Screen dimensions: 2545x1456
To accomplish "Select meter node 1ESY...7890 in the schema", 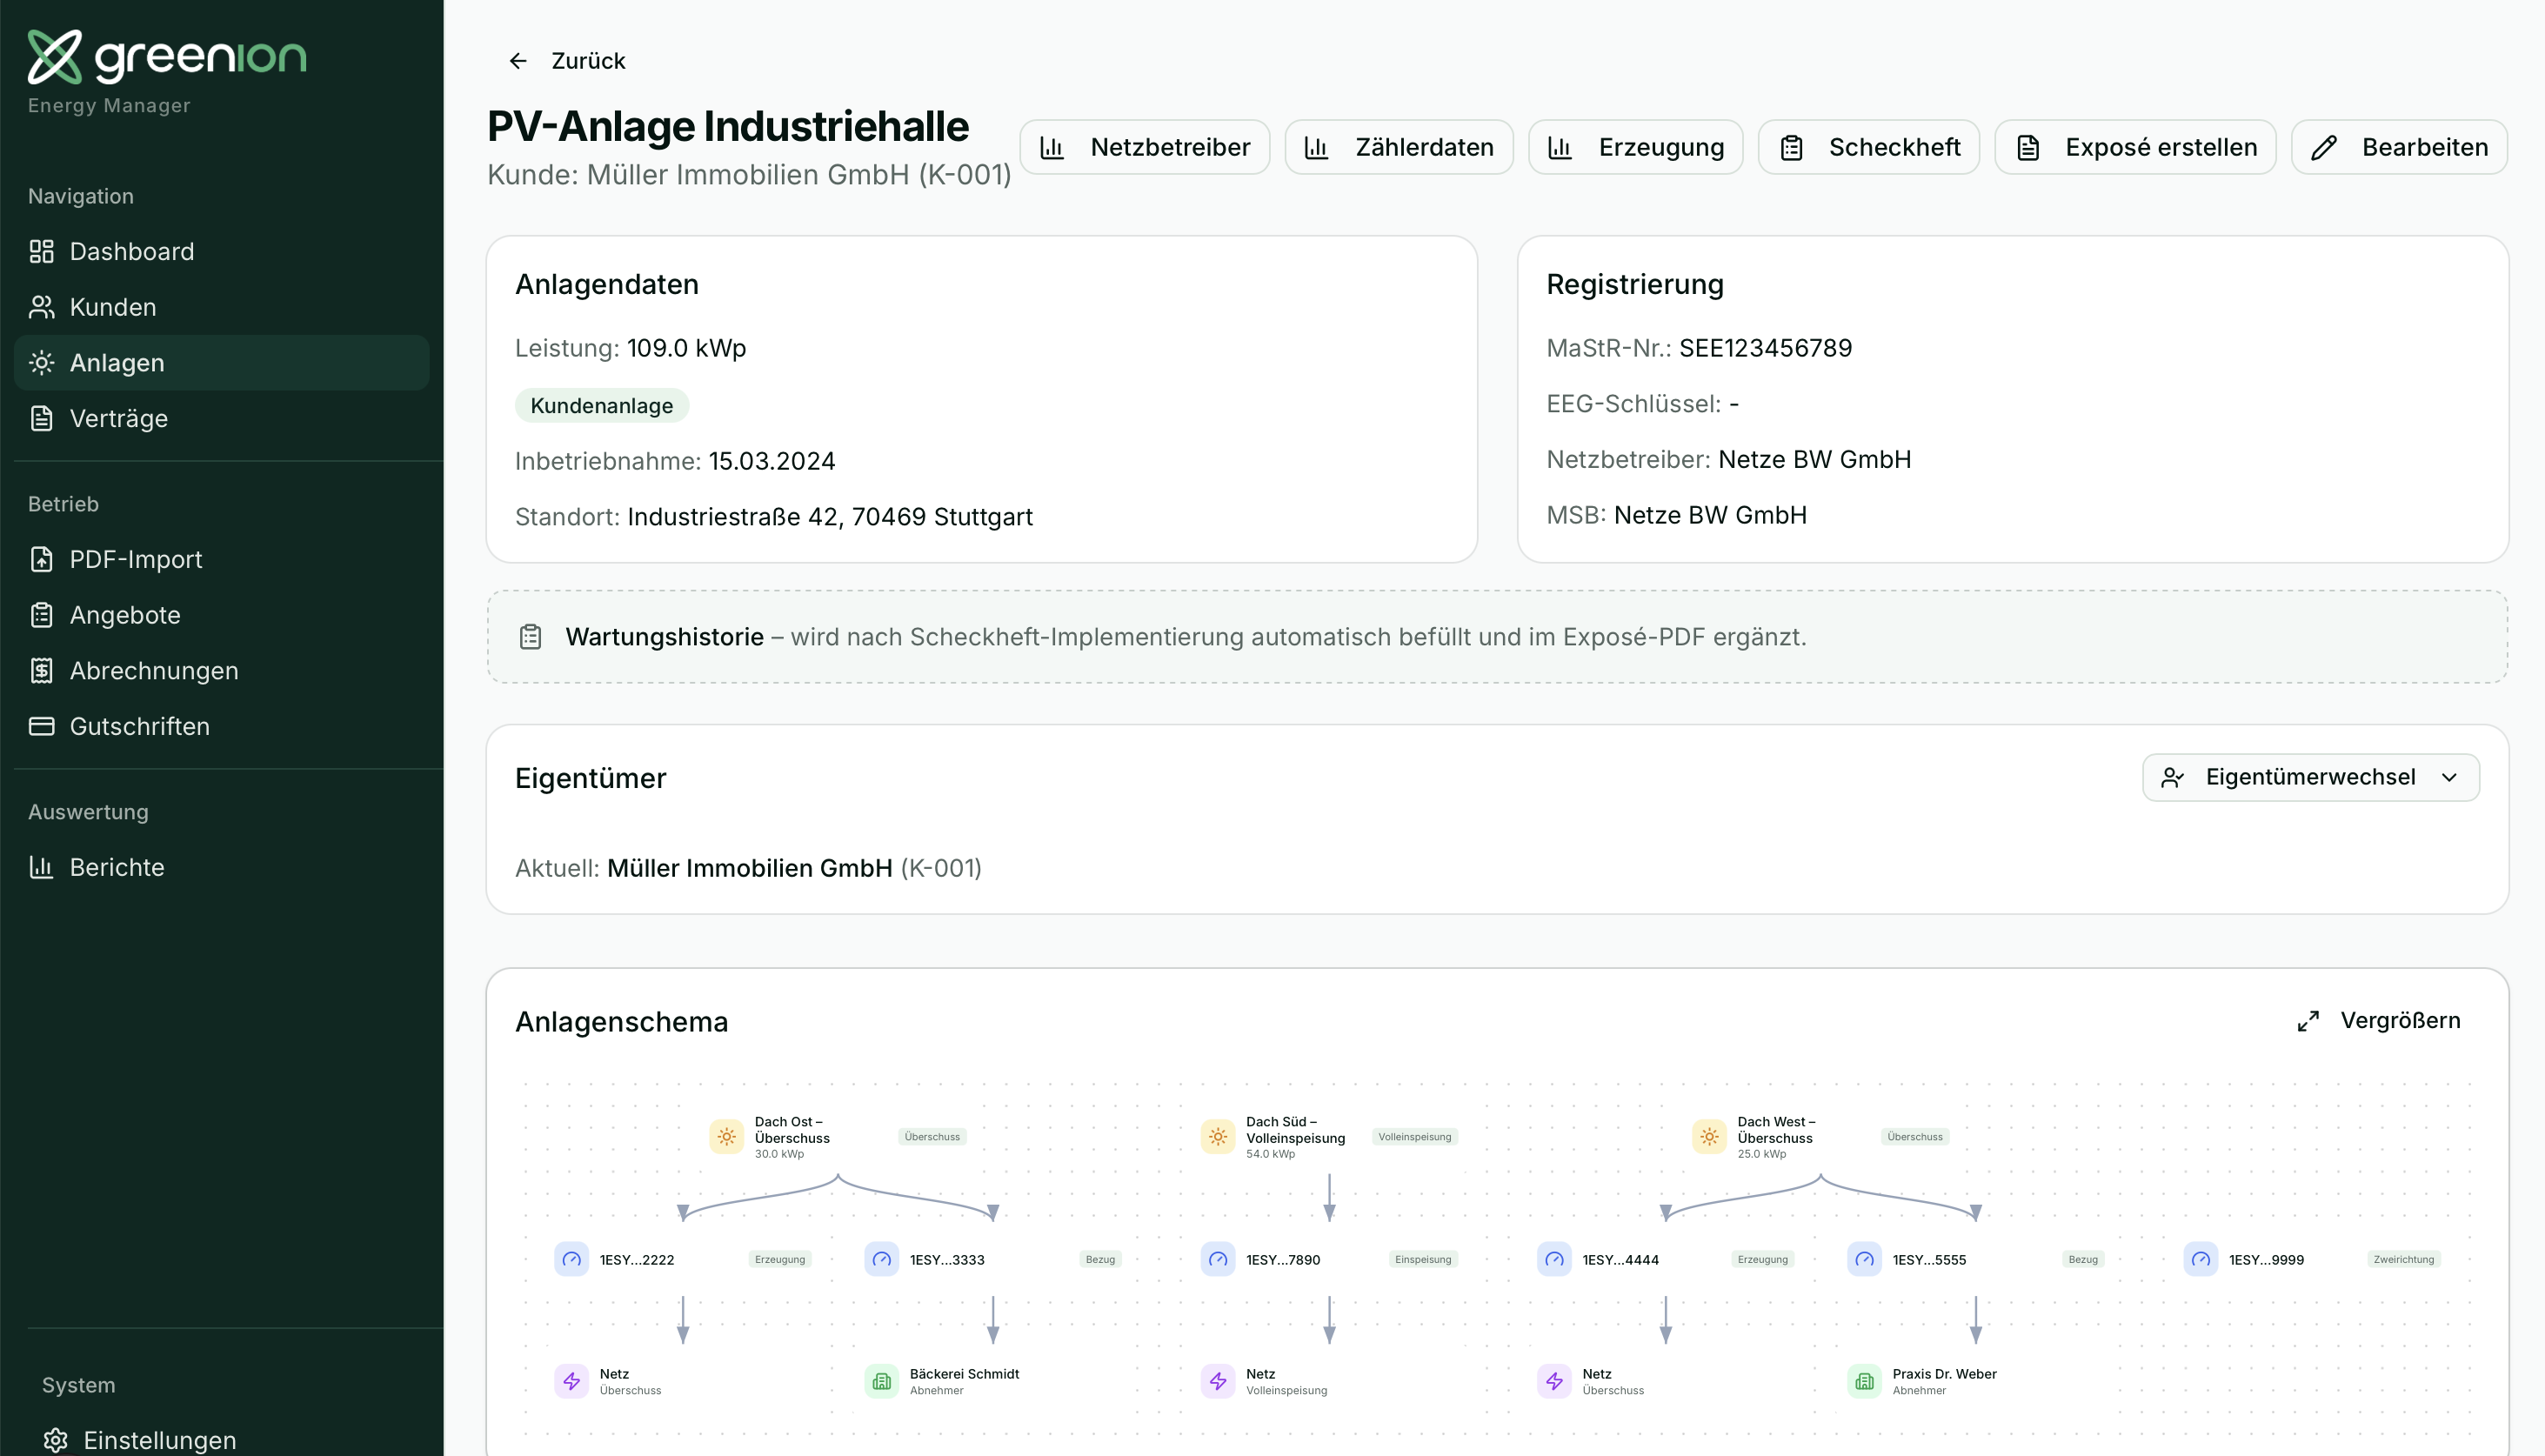I will pyautogui.click(x=1264, y=1259).
